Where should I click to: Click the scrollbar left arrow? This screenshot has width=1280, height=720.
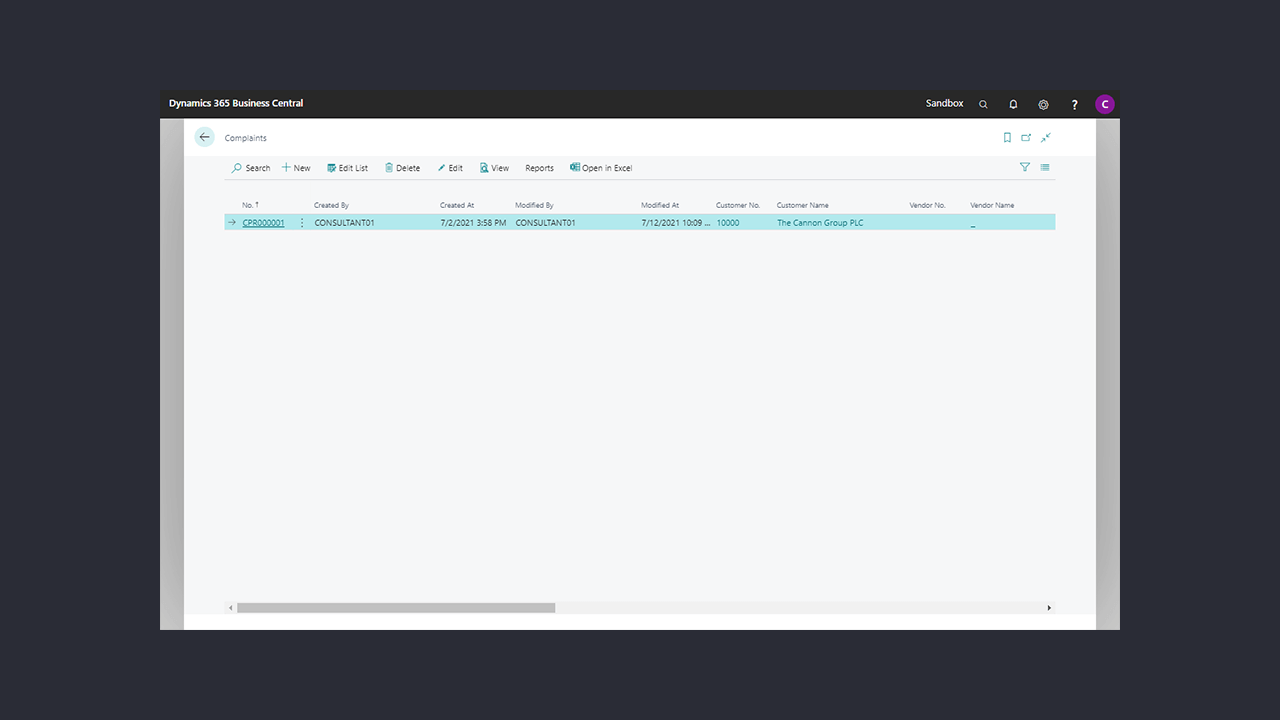(x=231, y=607)
